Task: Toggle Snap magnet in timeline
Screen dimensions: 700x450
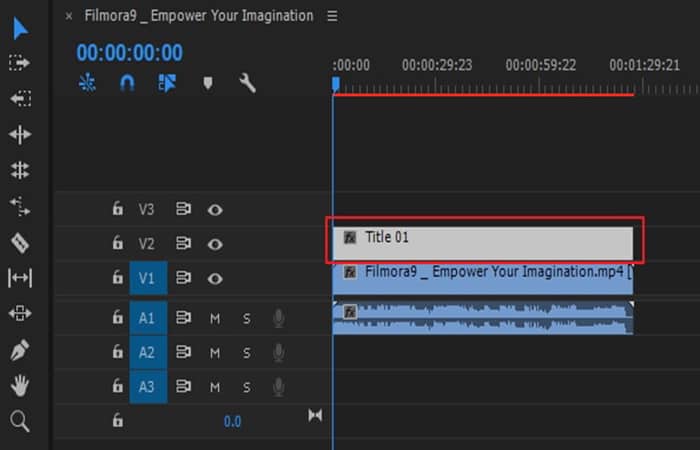Action: click(x=127, y=83)
